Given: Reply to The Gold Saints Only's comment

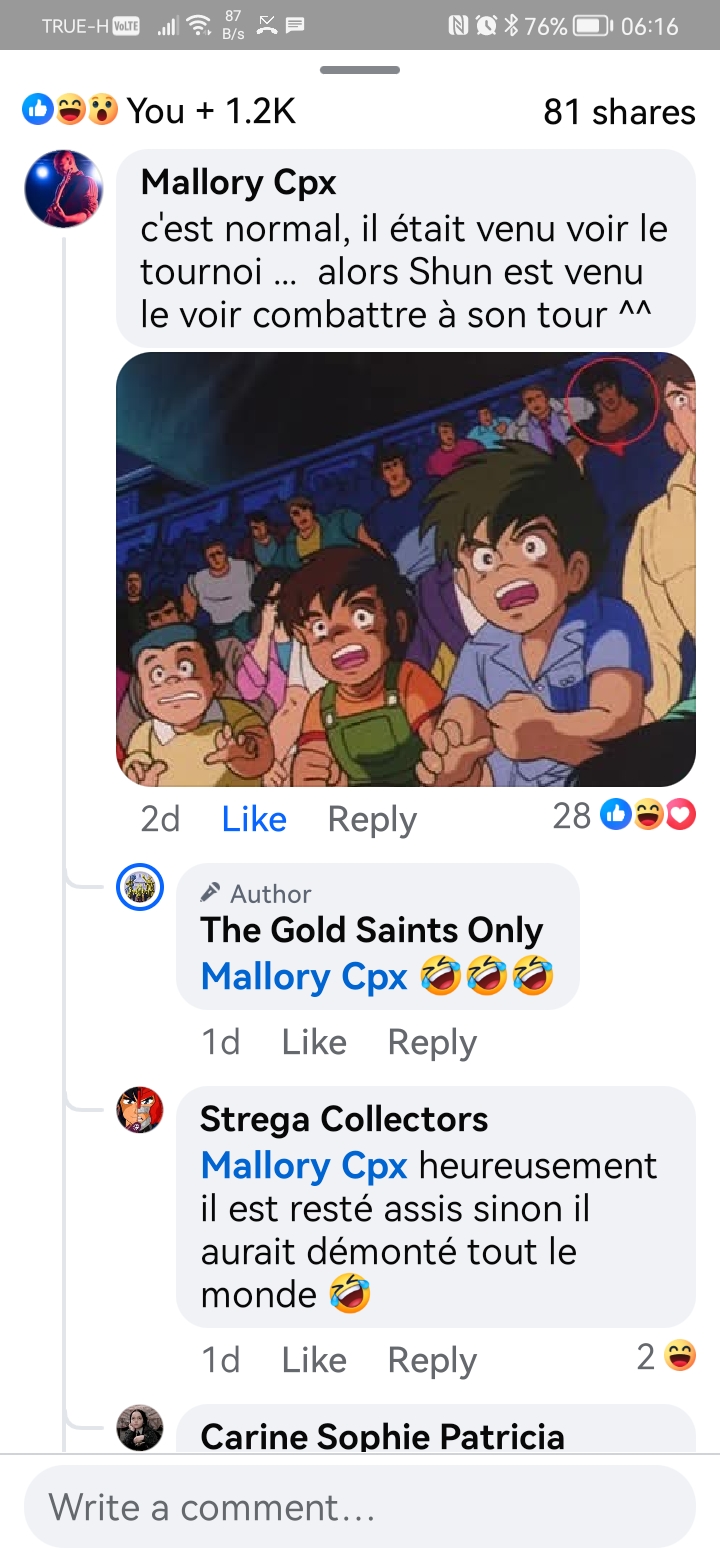Looking at the screenshot, I should point(432,1043).
